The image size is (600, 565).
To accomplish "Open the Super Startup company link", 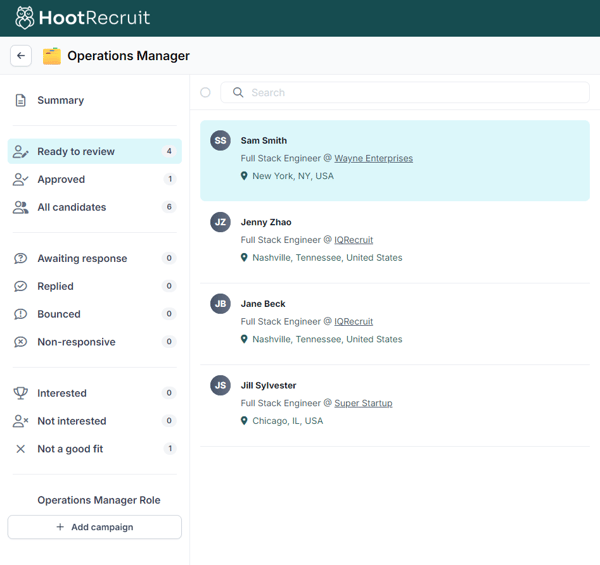I will click(363, 403).
